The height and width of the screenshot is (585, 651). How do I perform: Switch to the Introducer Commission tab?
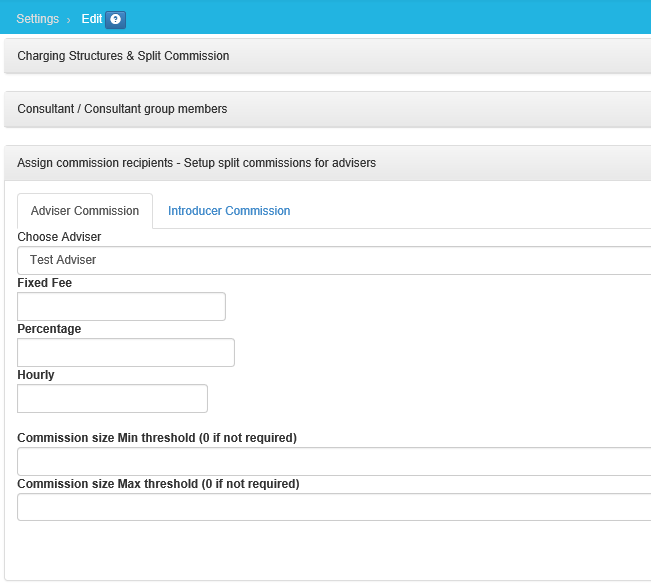pos(229,211)
